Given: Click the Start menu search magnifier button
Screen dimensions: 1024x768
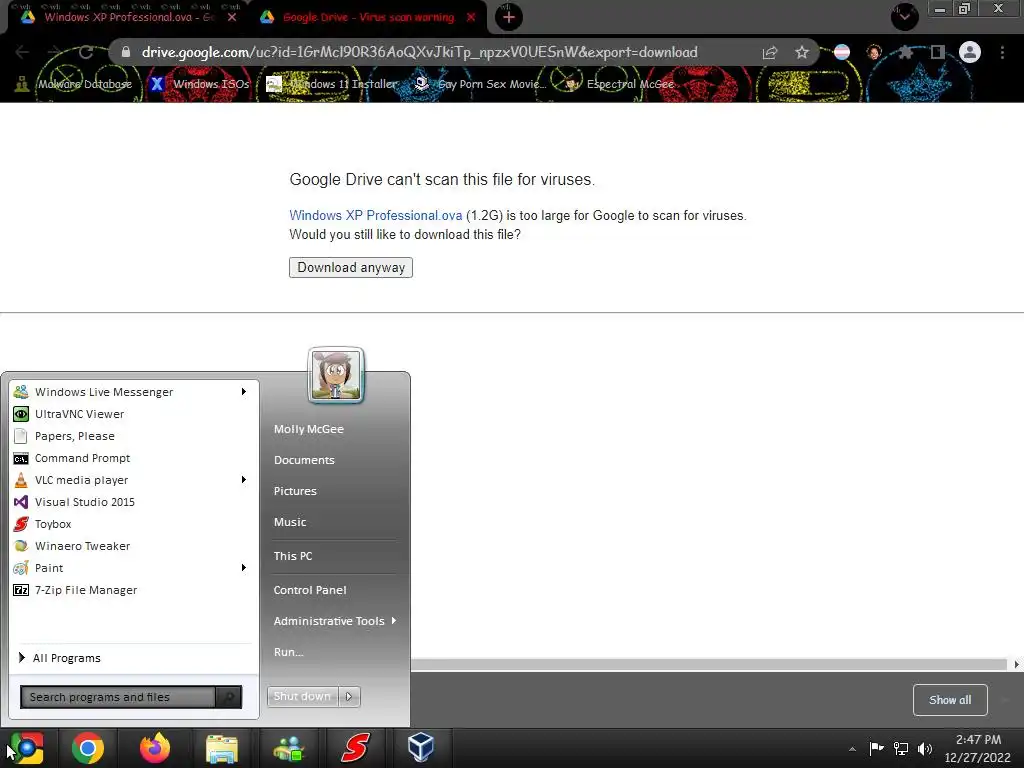Looking at the screenshot, I should [229, 697].
